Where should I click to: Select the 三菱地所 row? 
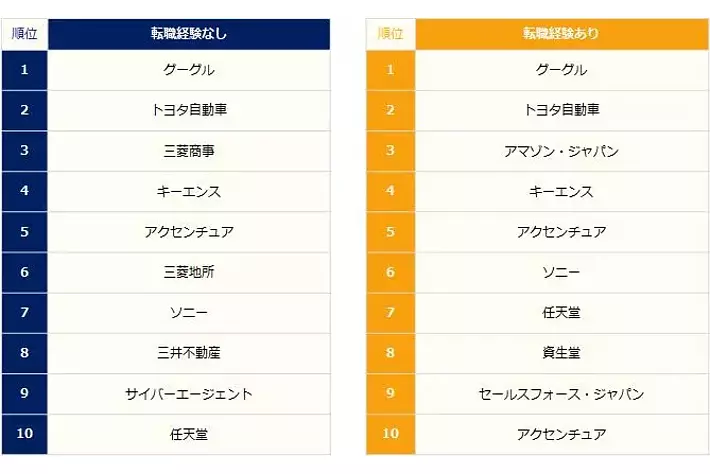[x=188, y=272]
